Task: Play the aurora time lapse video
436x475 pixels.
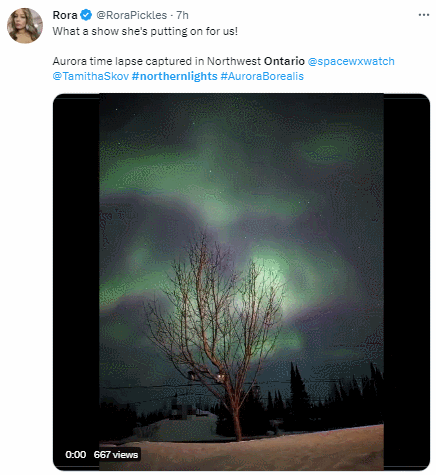Action: [241, 282]
